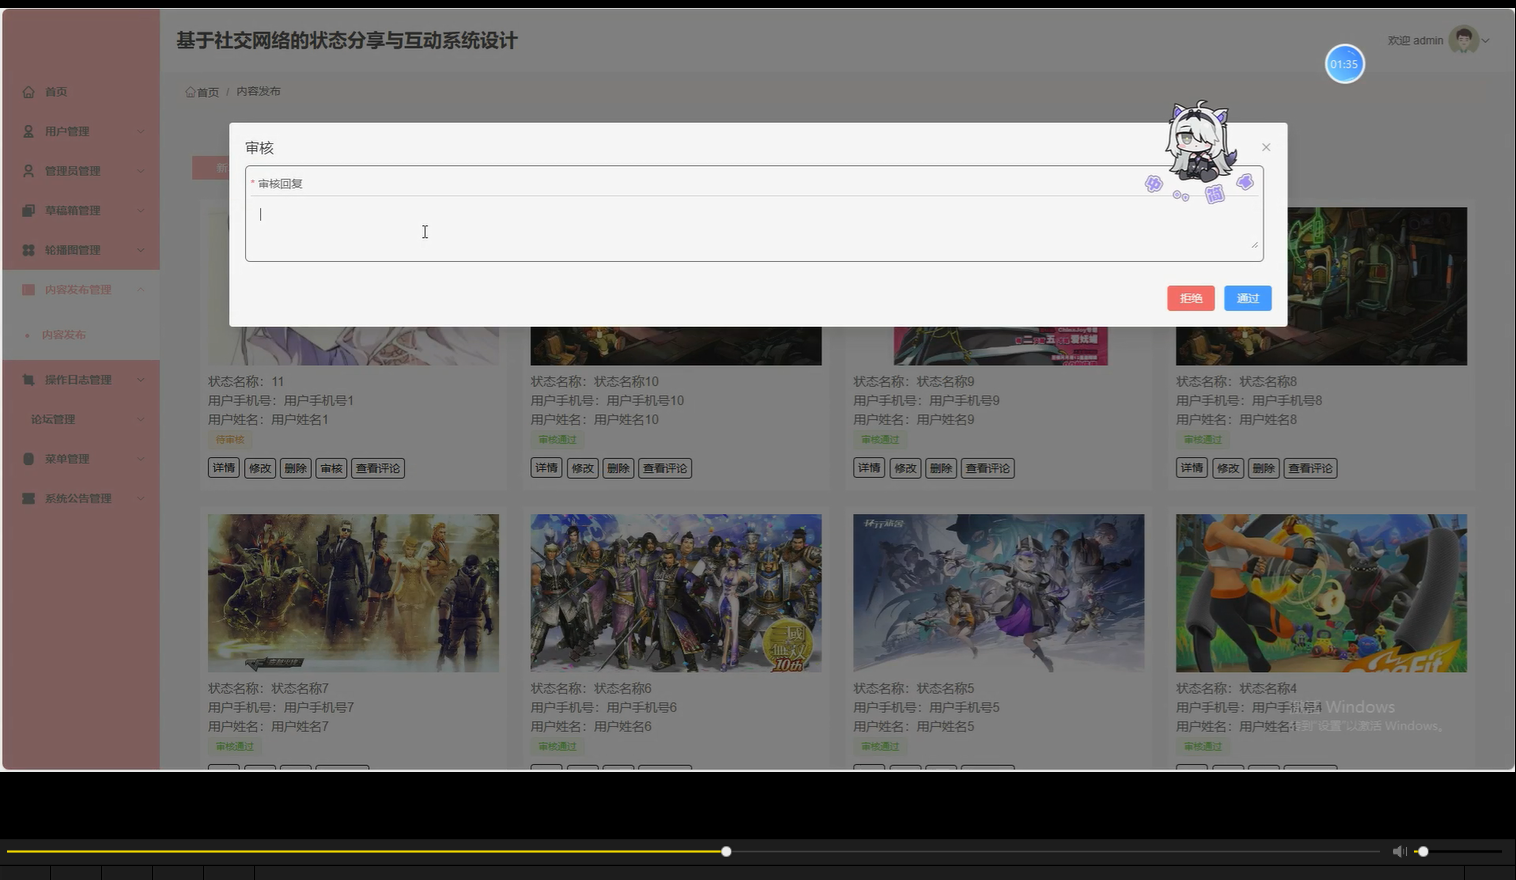Open the 论坛管理 menu entry
This screenshot has width=1516, height=880.
pyautogui.click(x=53, y=418)
